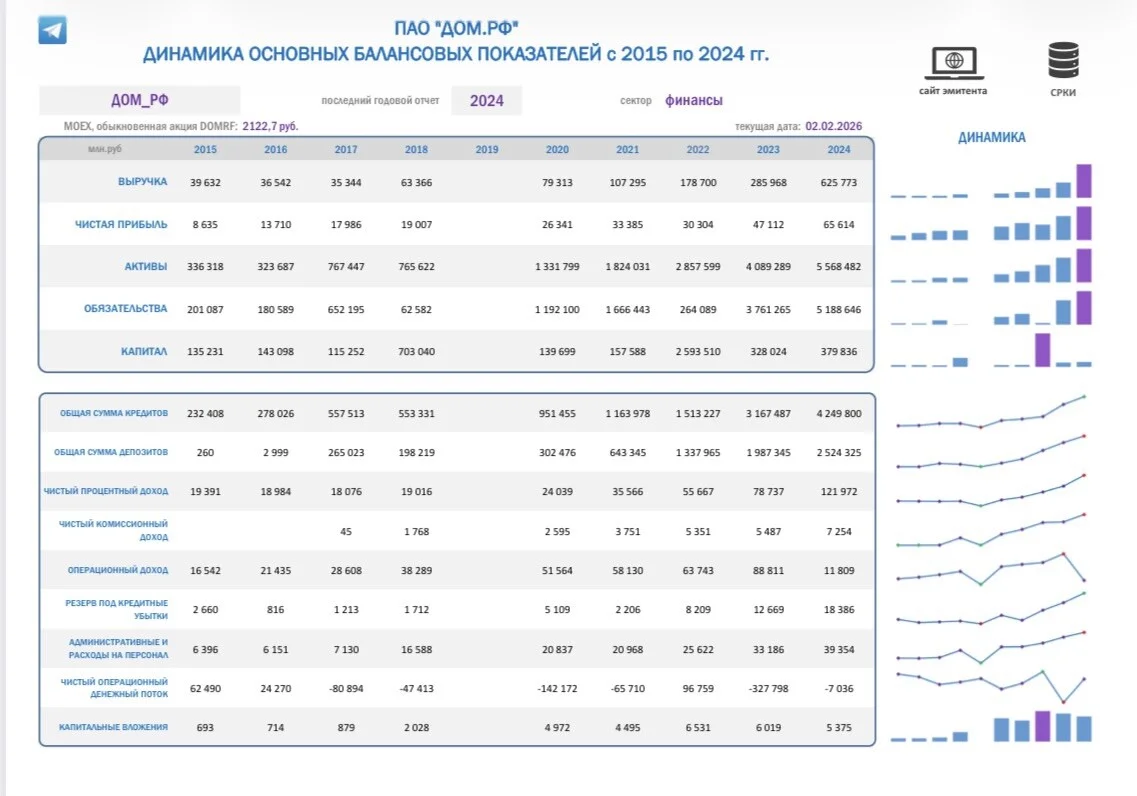Click the КАПИТАЛ row label
Viewport: 1137px width, 796px height.
(x=144, y=351)
